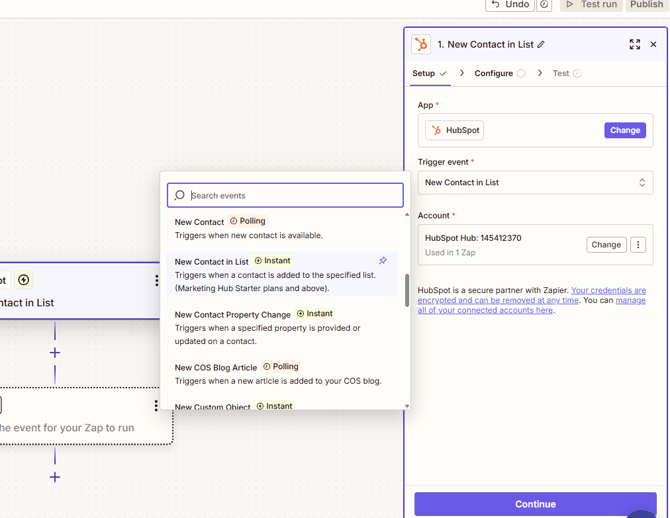Image resolution: width=670 pixels, height=518 pixels.
Task: Focus the Search events field
Action: [x=285, y=195]
